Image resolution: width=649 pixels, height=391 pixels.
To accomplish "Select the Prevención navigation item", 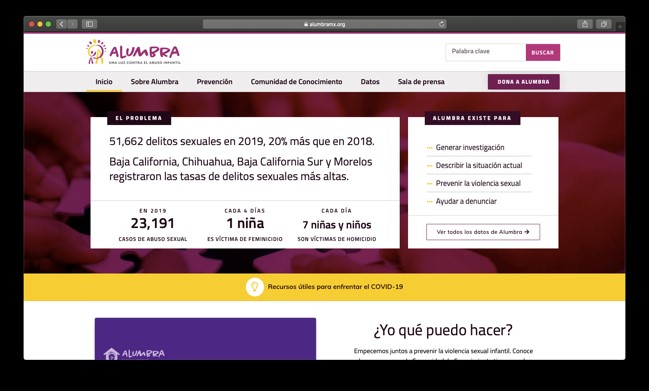I will click(x=214, y=82).
